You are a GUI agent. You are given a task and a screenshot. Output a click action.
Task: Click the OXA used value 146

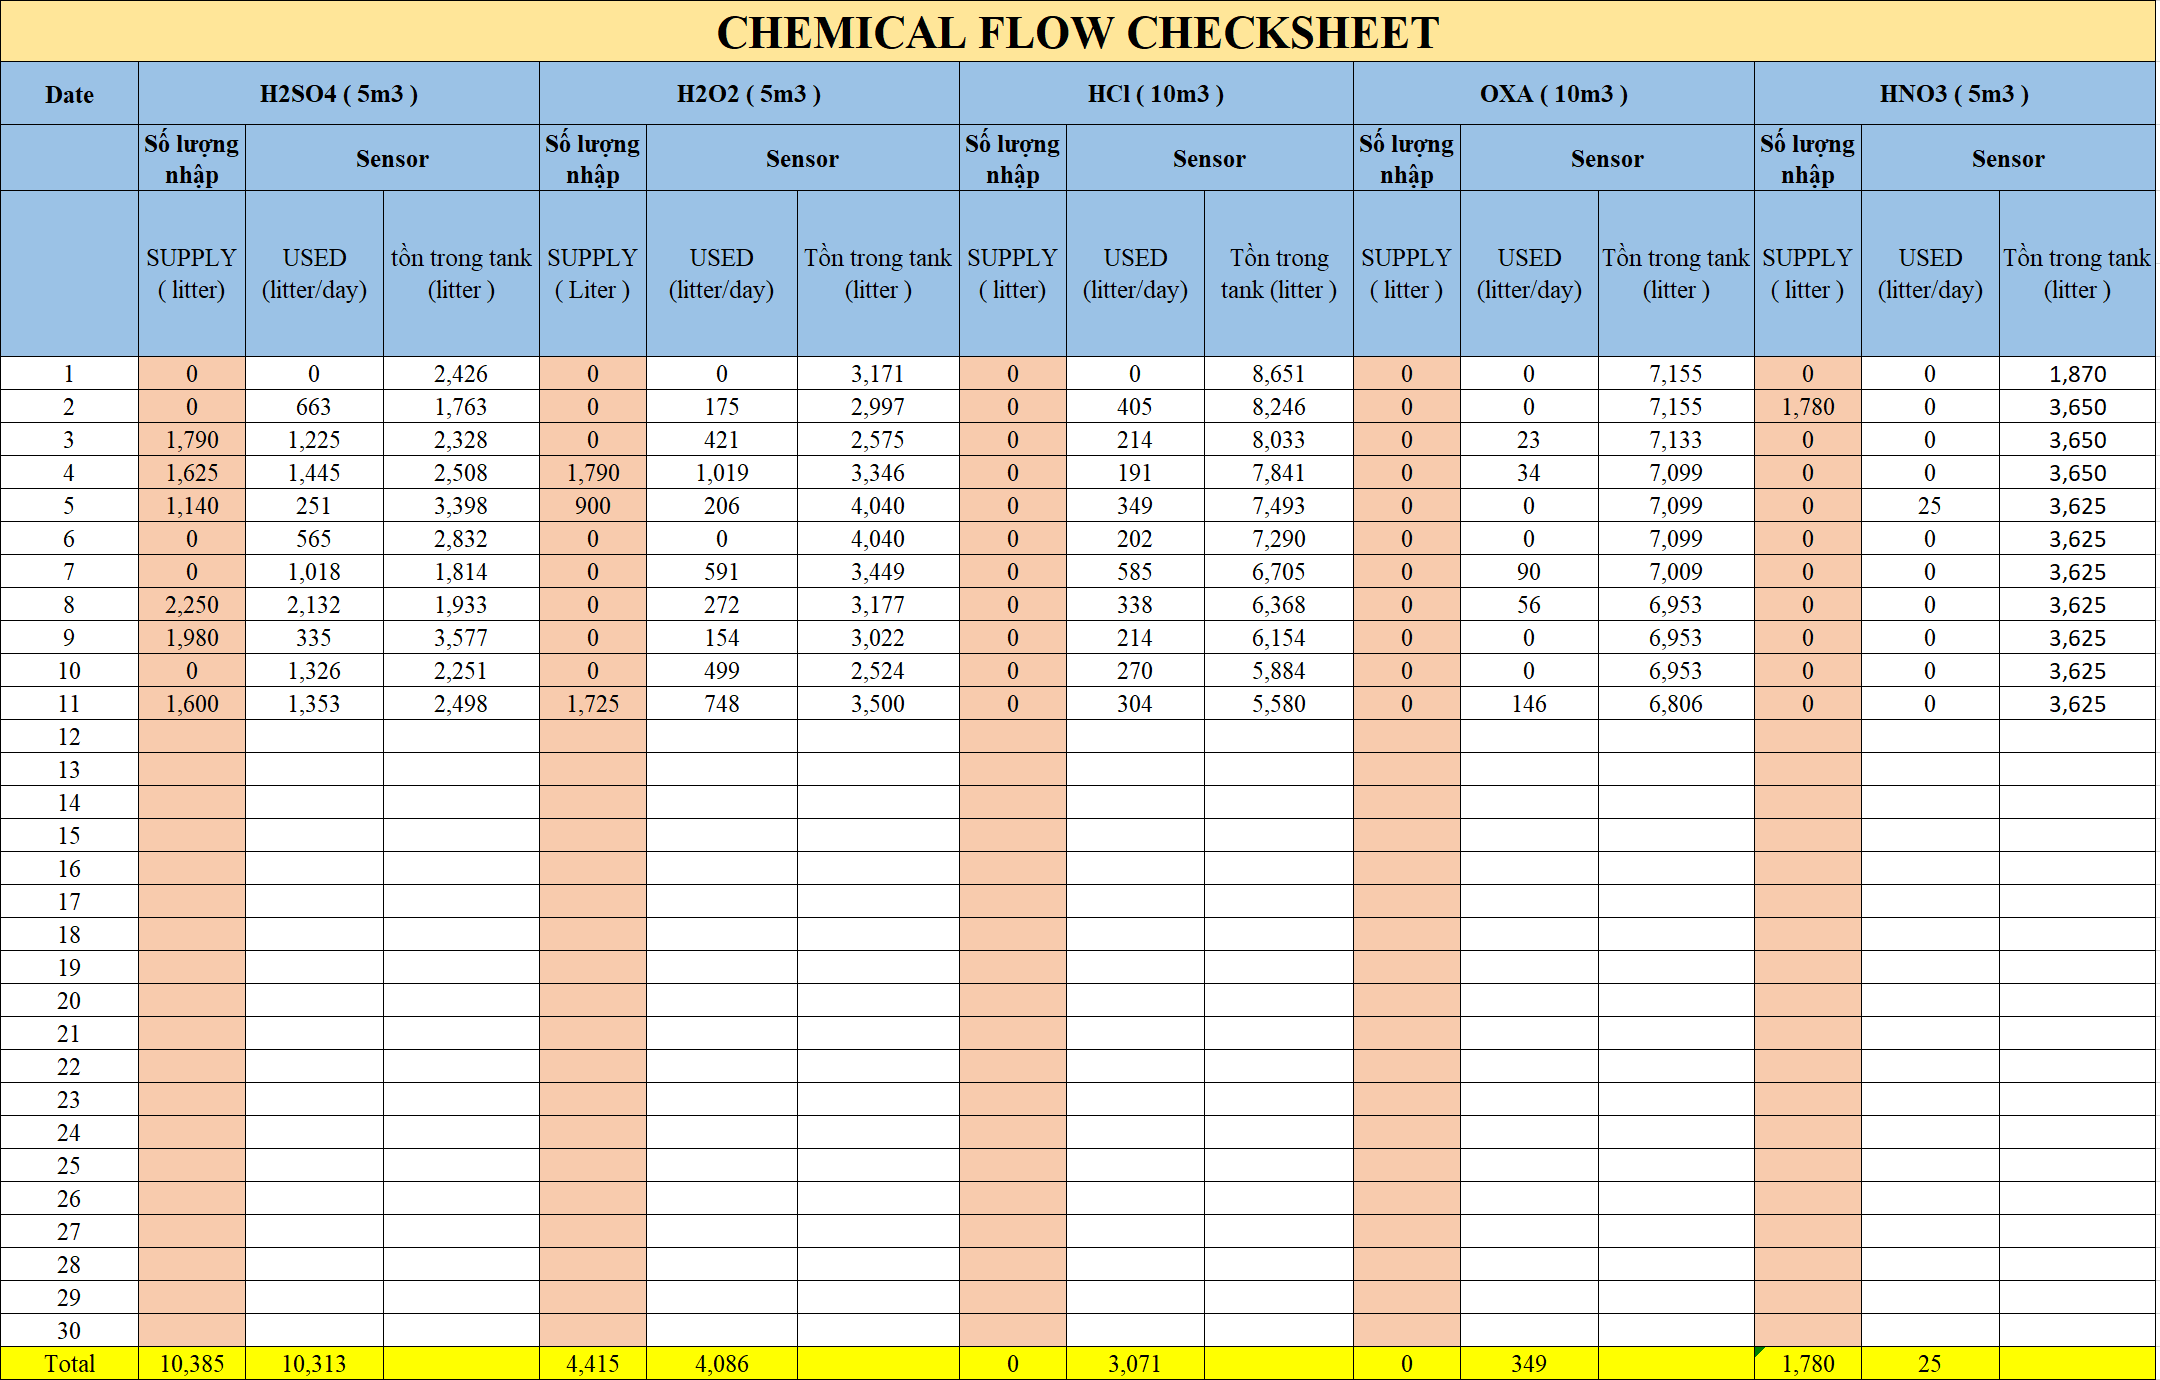[x=1529, y=704]
